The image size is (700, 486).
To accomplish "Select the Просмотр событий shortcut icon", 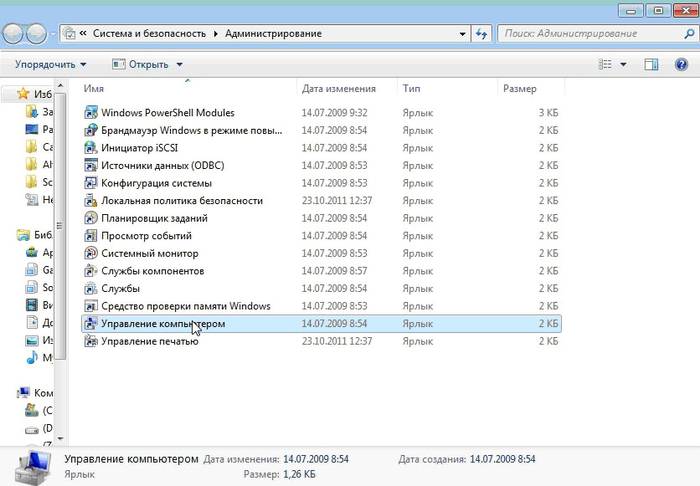I will [x=91, y=236].
